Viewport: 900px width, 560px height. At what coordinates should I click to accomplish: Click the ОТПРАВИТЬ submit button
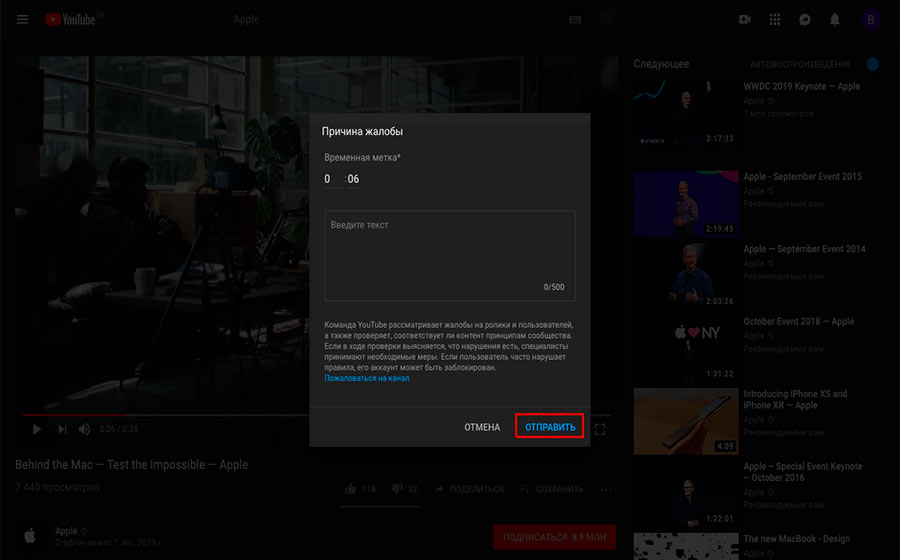(550, 427)
